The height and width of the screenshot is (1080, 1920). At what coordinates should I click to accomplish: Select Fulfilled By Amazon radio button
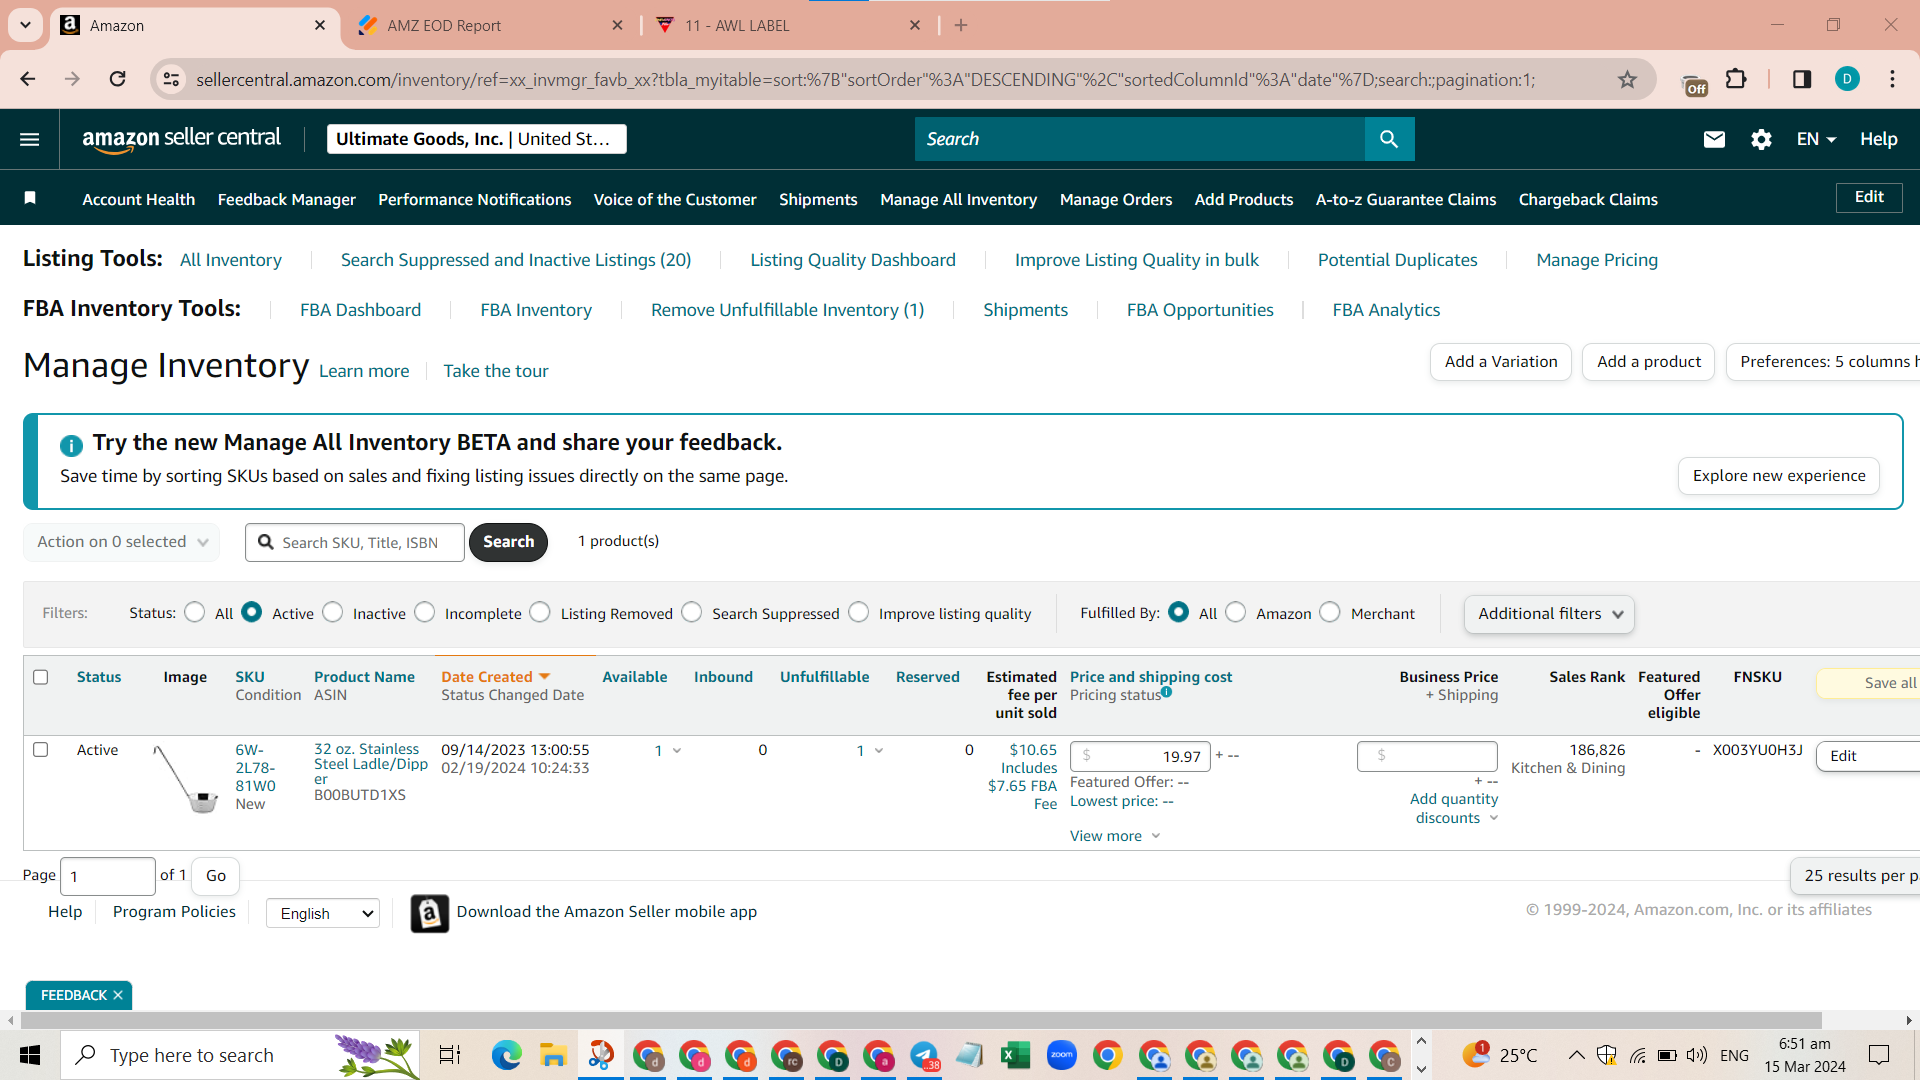tap(1236, 612)
